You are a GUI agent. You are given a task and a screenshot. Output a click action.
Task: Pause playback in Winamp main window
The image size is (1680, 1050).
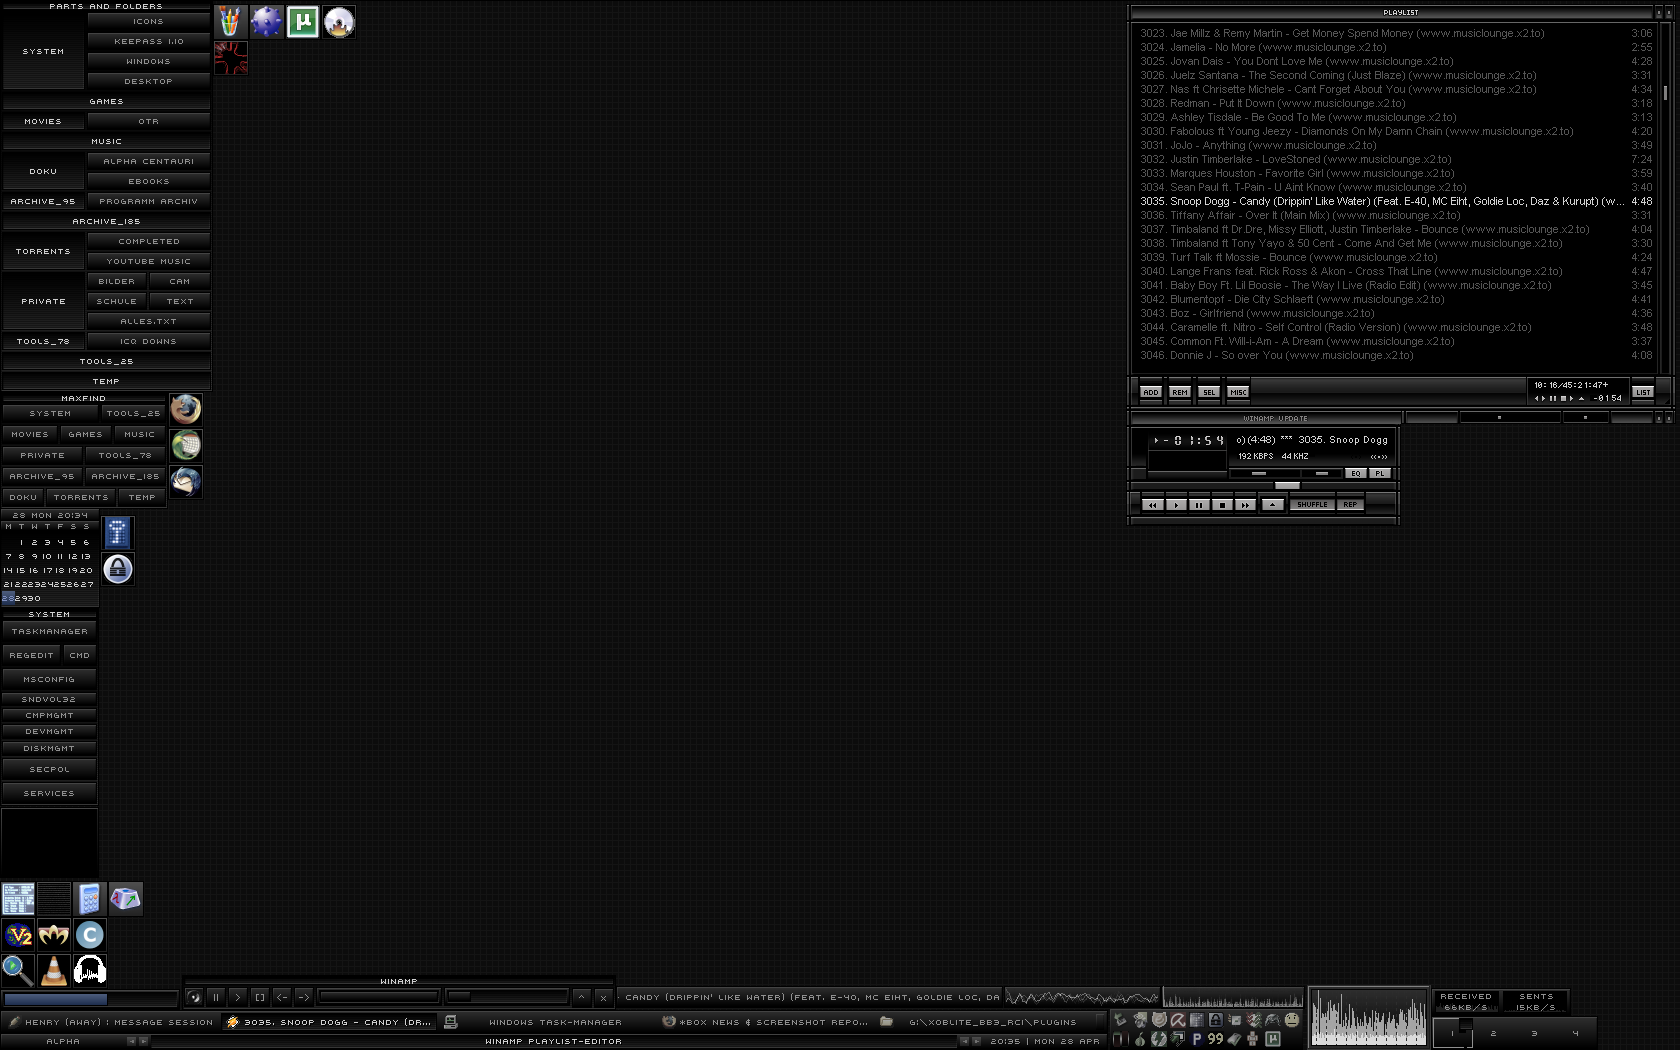pos(1199,505)
